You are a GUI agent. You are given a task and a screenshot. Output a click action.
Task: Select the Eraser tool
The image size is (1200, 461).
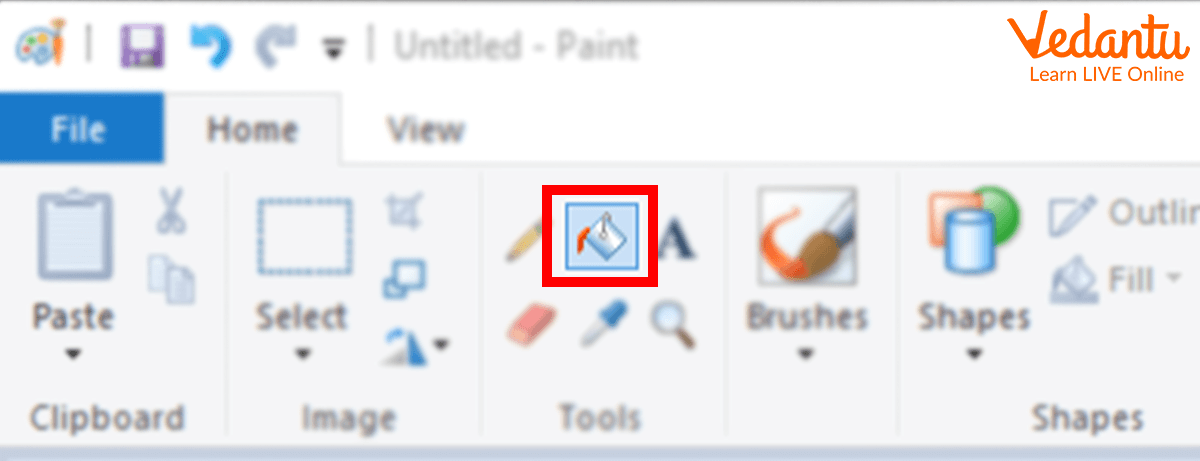(530, 323)
